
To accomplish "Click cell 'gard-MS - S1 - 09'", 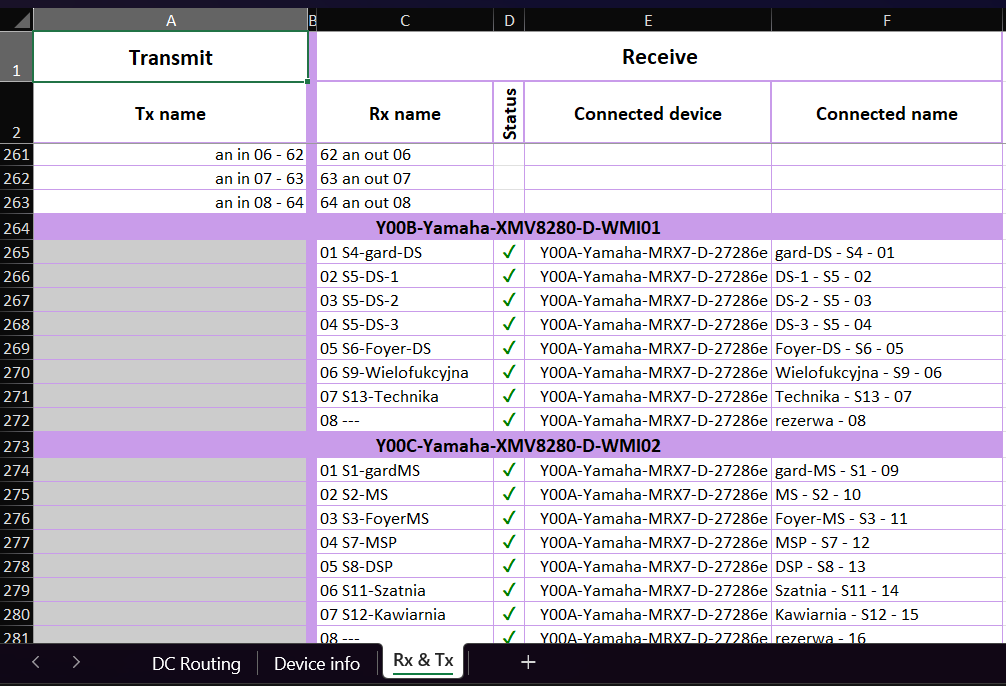I will click(x=887, y=470).
